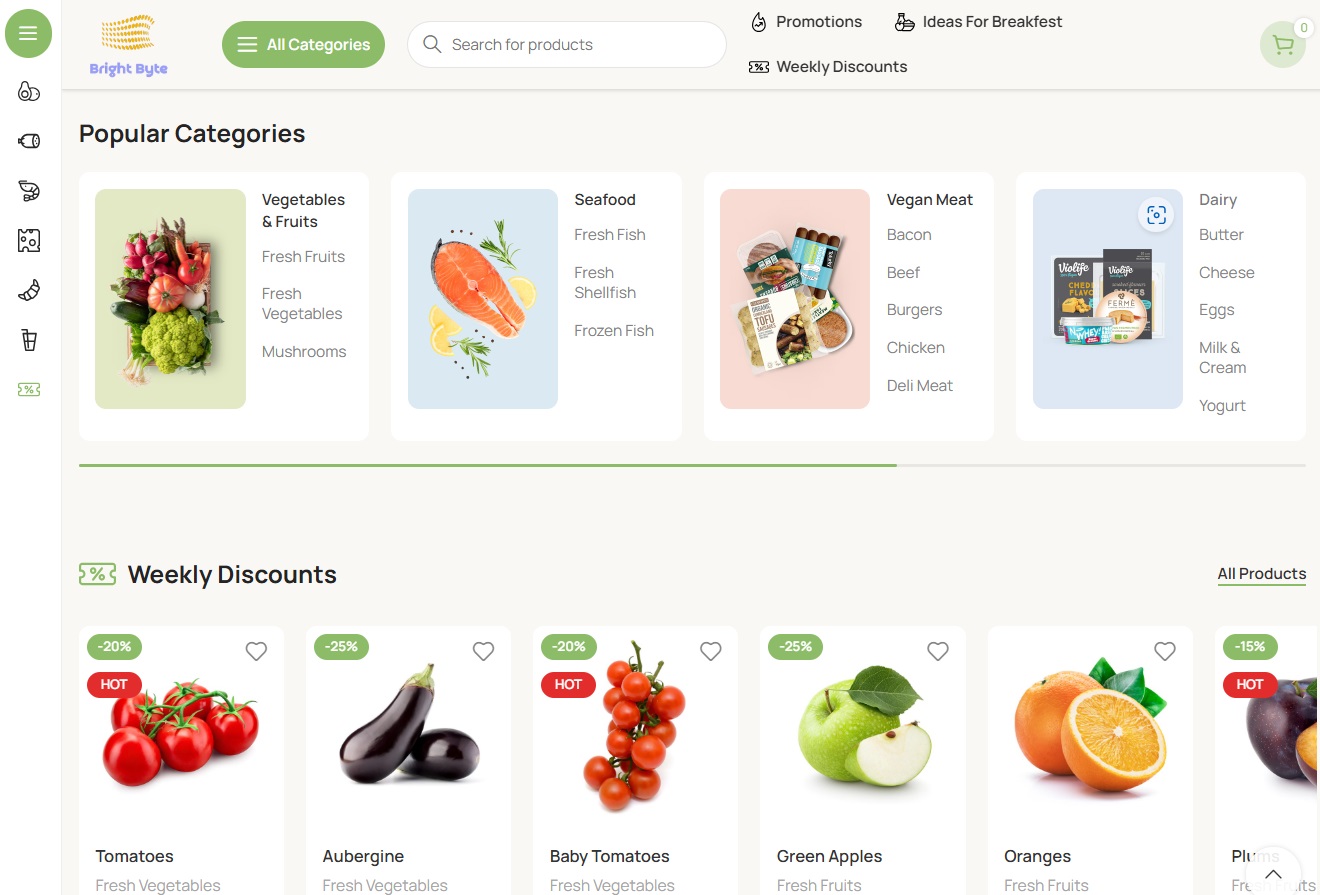Viewport: 1320px width, 895px height.
Task: Toggle wishlist heart on Aubergine card
Action: 483,651
